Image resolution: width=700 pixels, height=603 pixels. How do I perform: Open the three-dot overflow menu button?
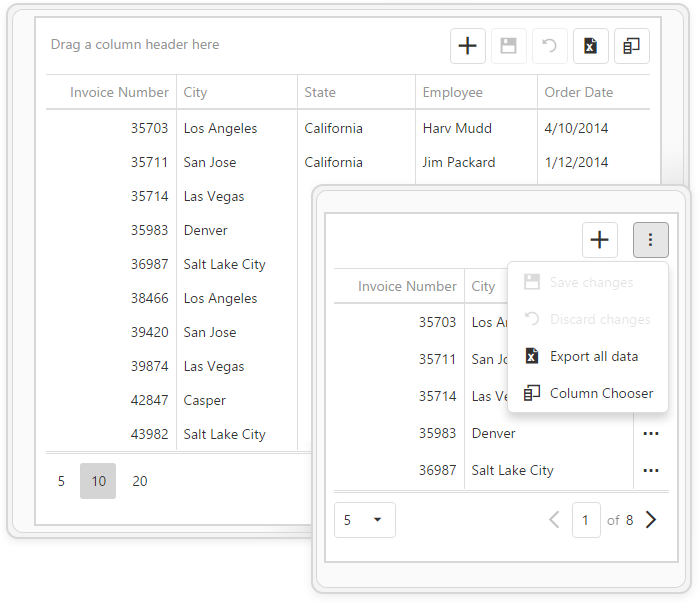coord(650,240)
